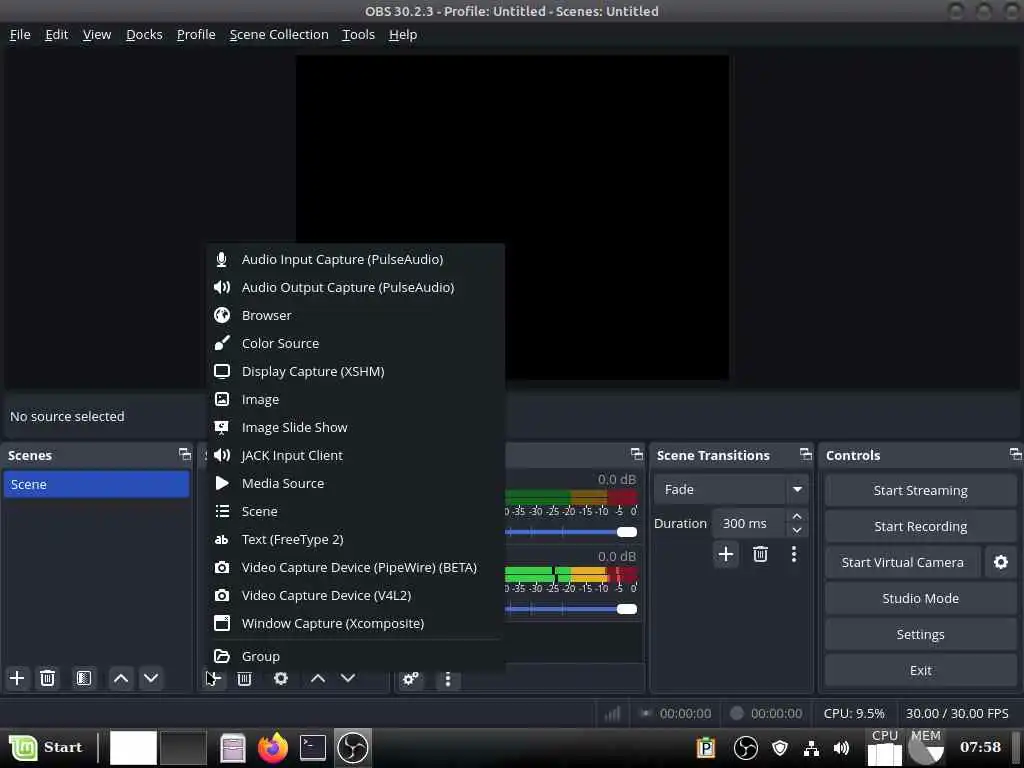Move scene up with the arrow icon
Screen dimensions: 1024x768
coord(121,678)
